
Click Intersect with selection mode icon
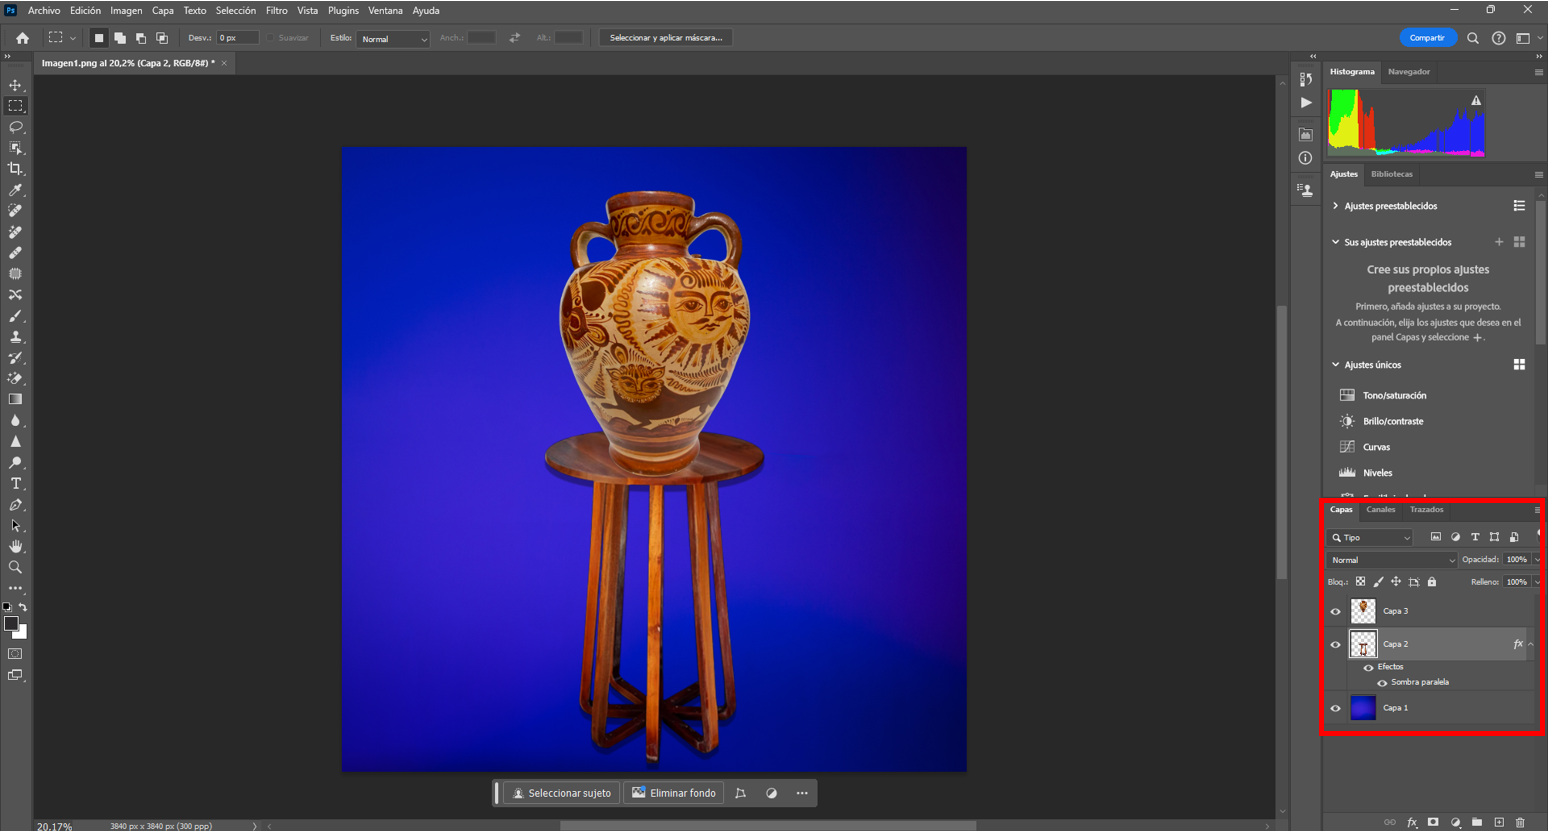point(162,38)
